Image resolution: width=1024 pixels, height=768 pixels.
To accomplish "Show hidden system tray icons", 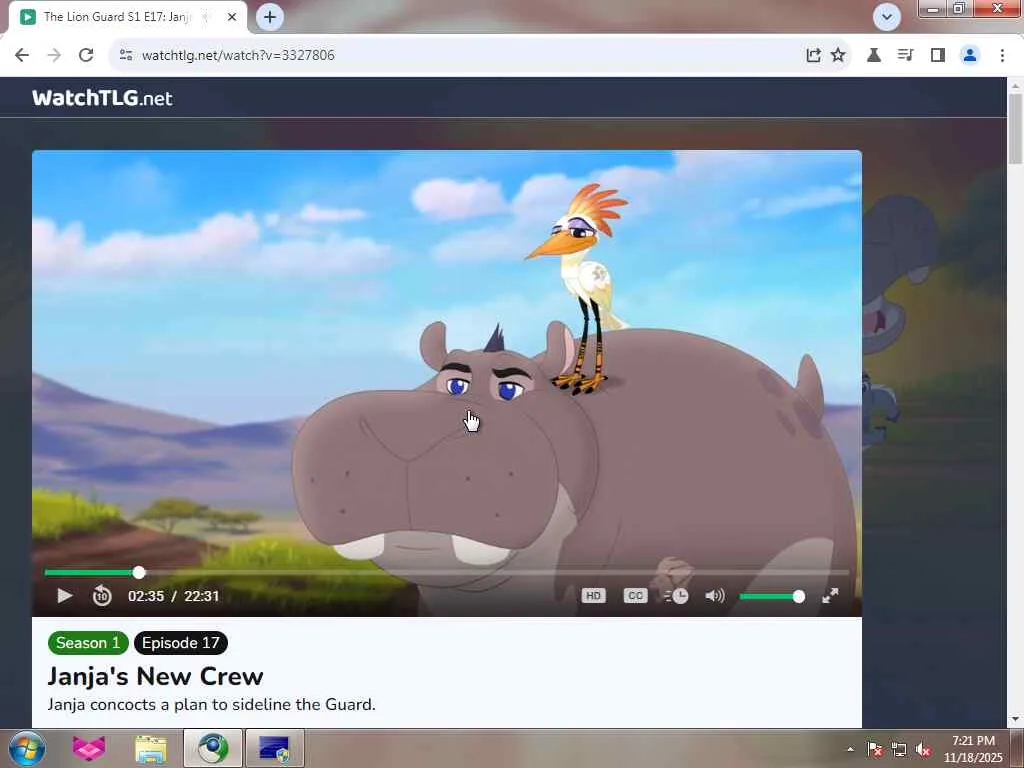I will (x=850, y=749).
